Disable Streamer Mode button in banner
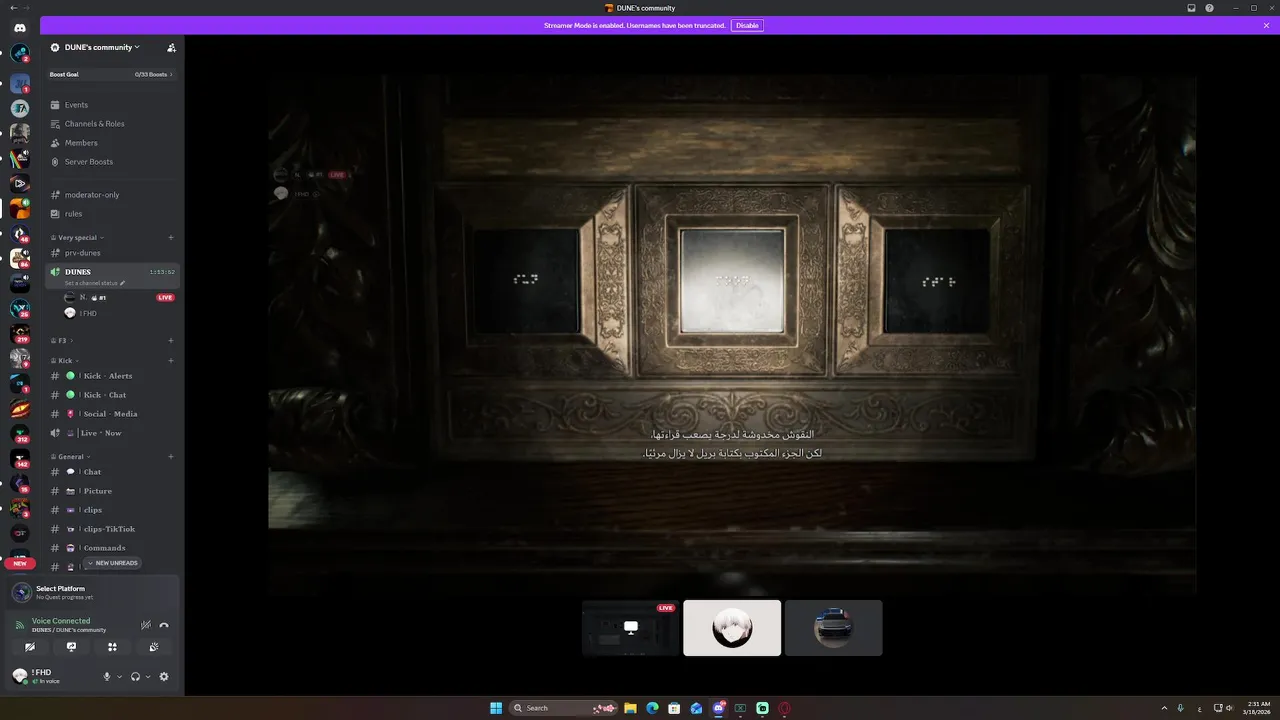 click(747, 25)
